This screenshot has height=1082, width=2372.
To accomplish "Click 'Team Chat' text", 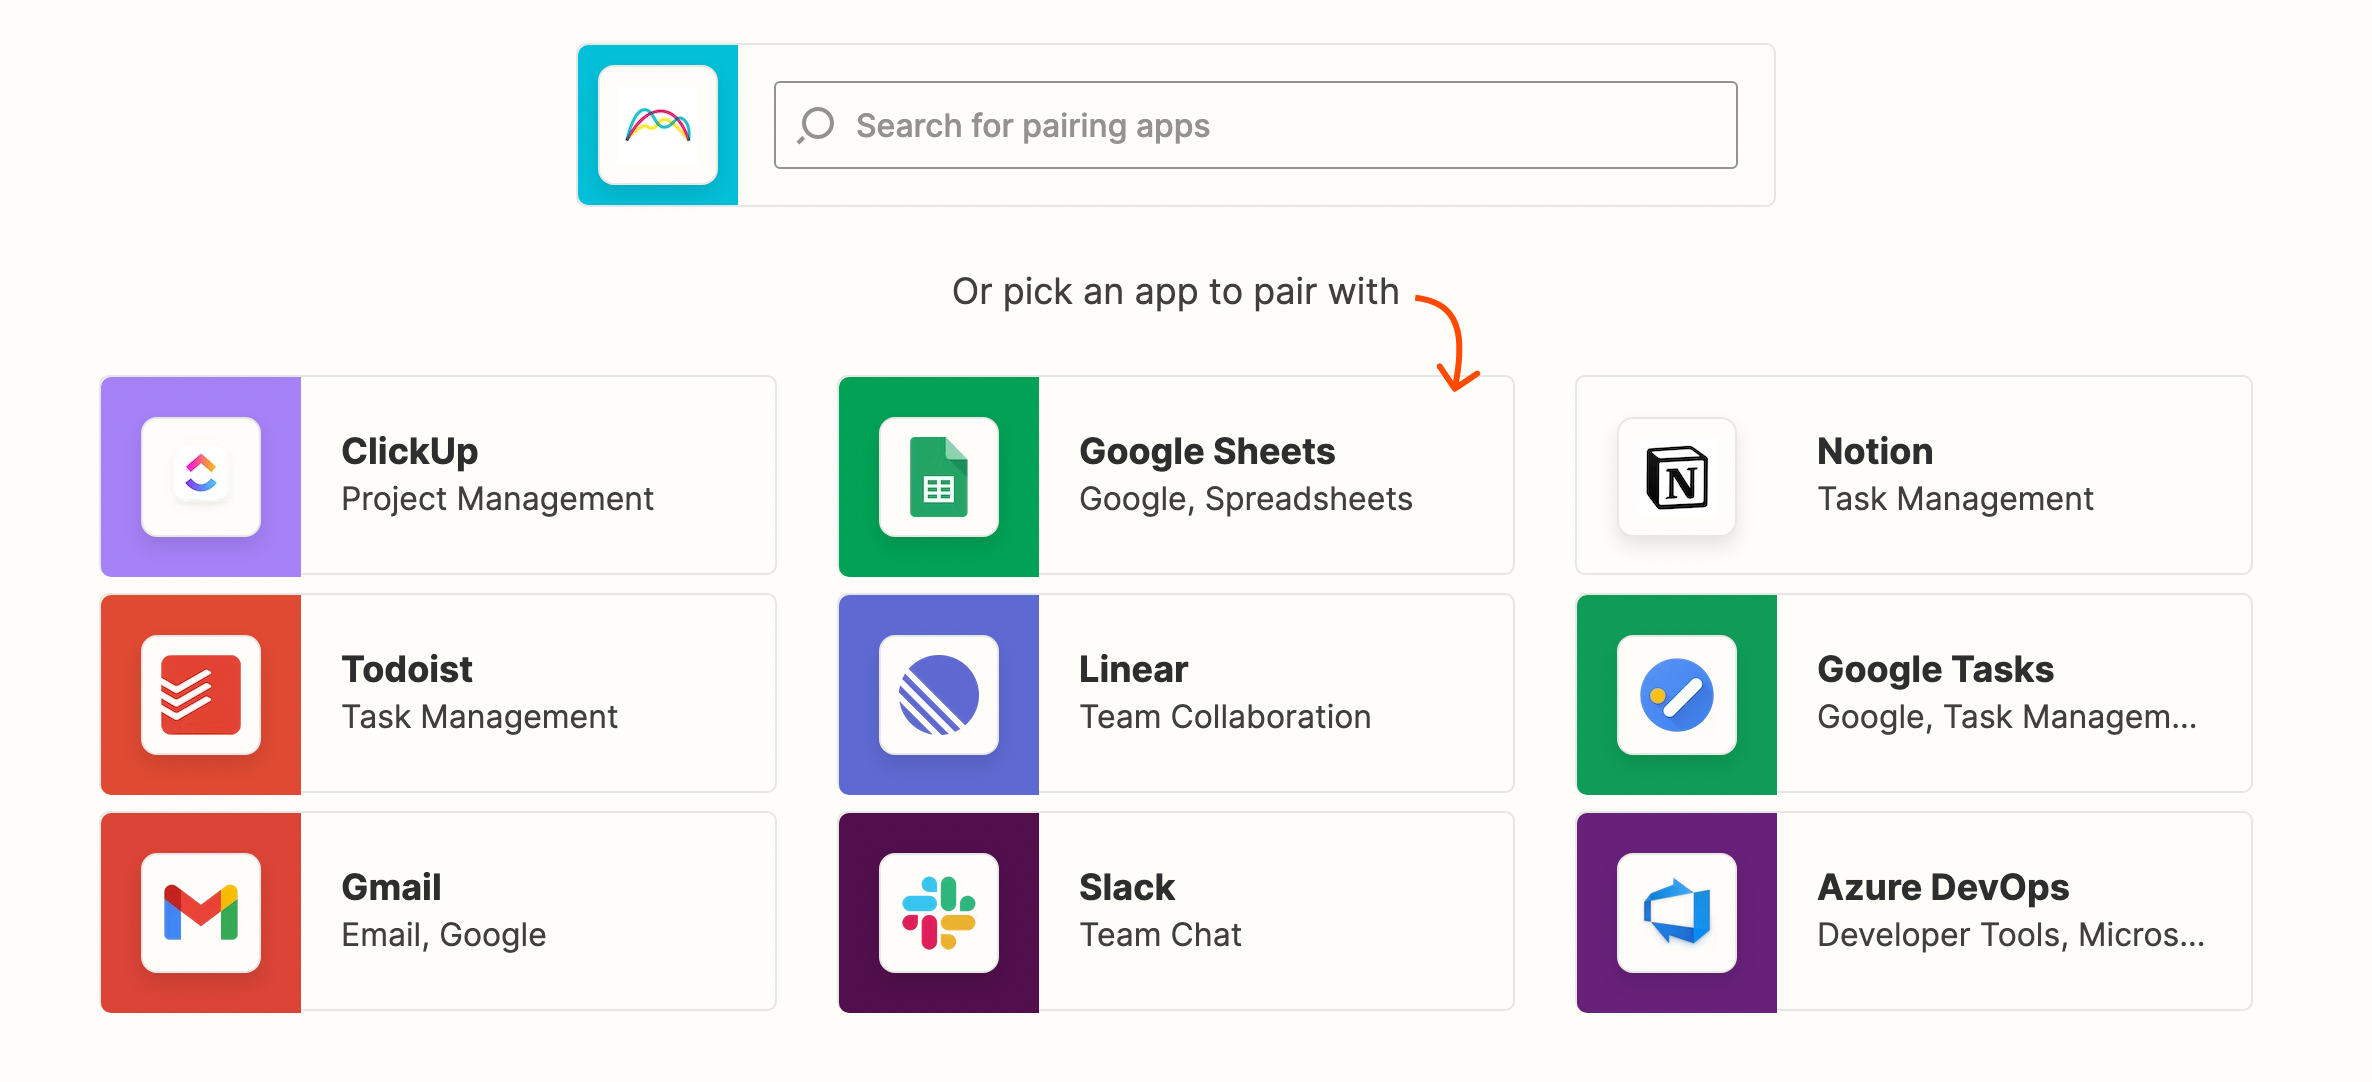I will click(x=1160, y=935).
